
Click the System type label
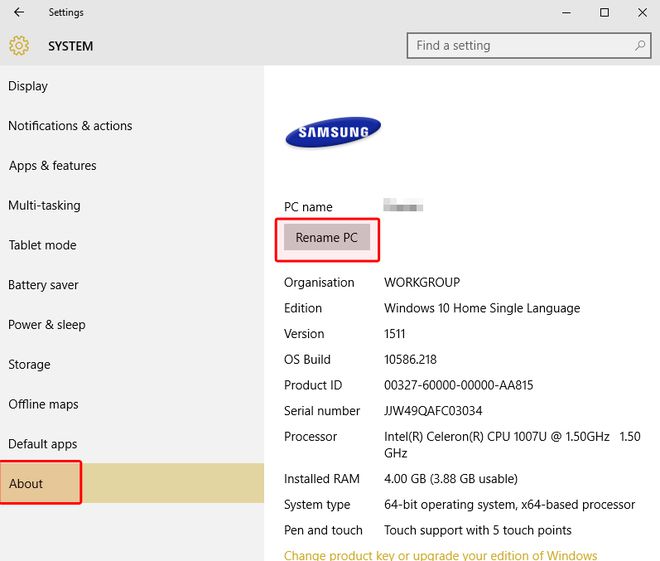click(x=317, y=505)
